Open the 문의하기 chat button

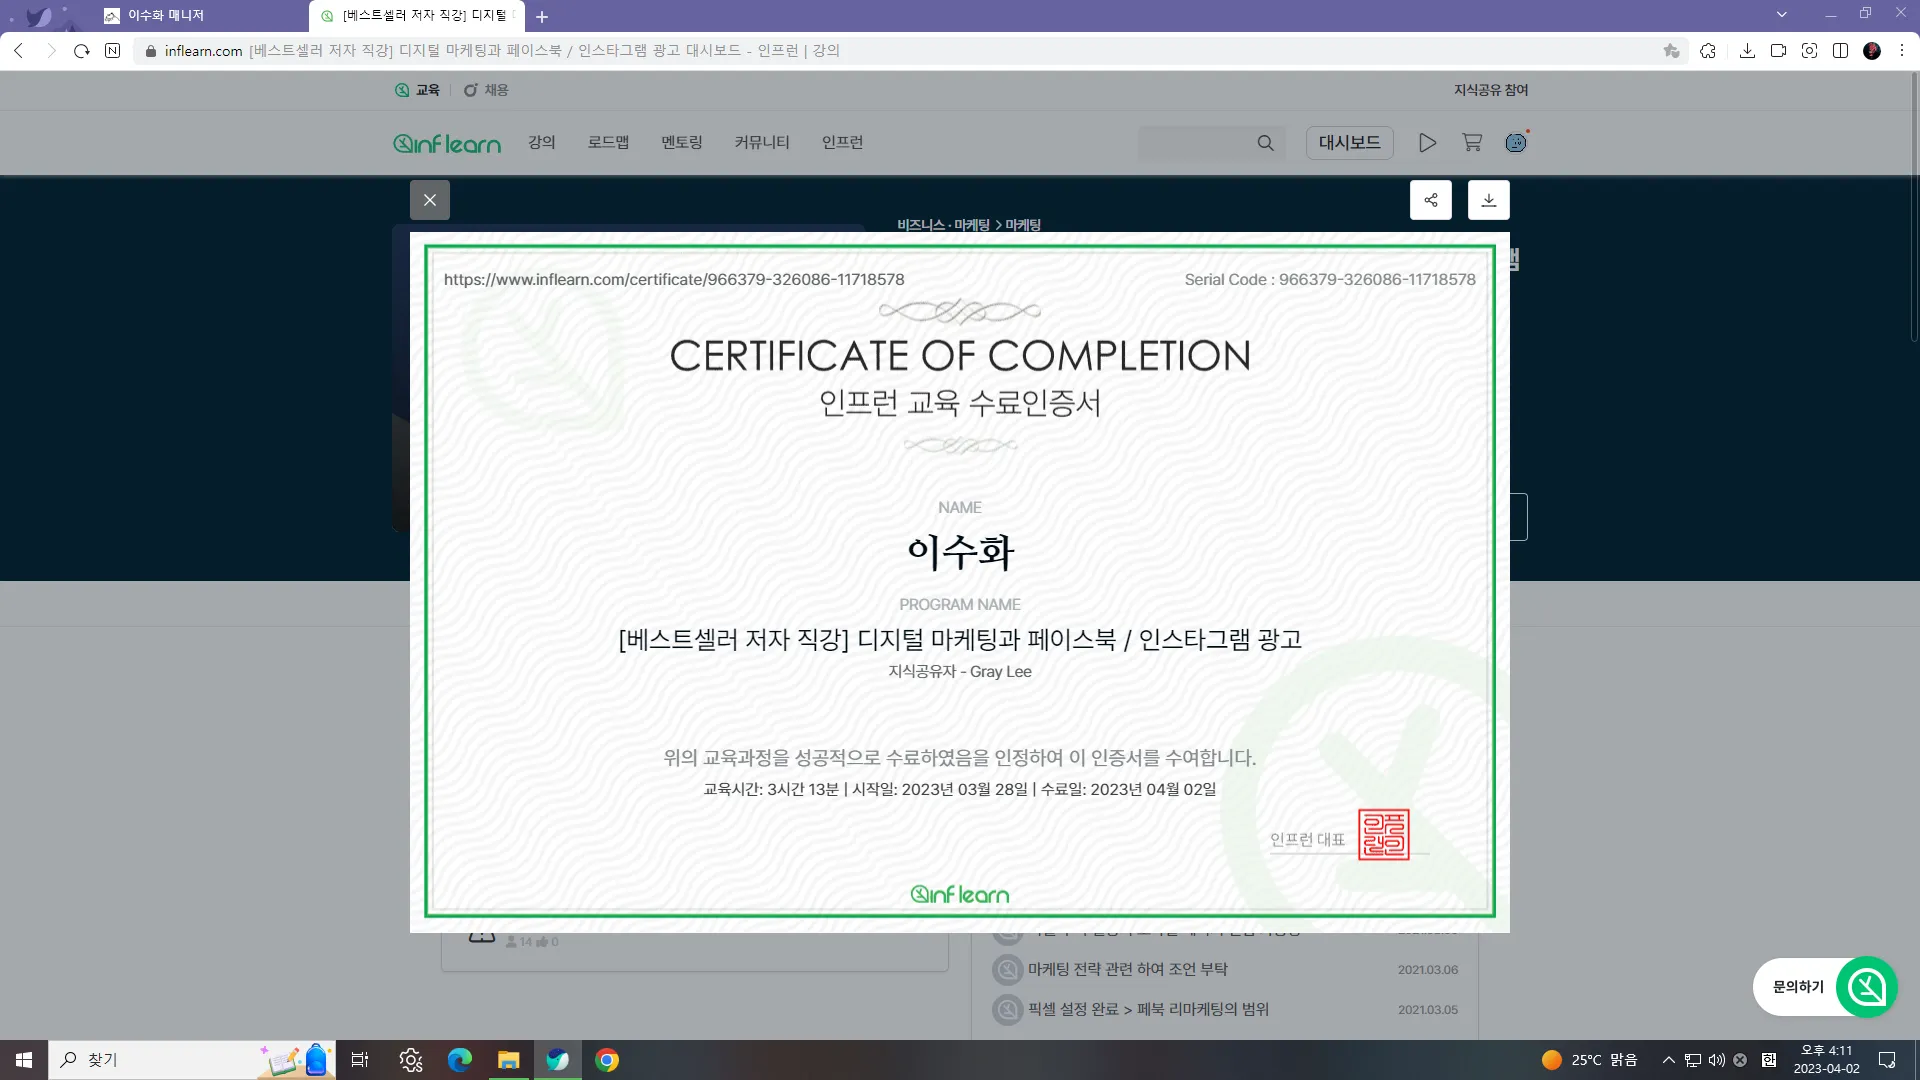tap(1825, 987)
